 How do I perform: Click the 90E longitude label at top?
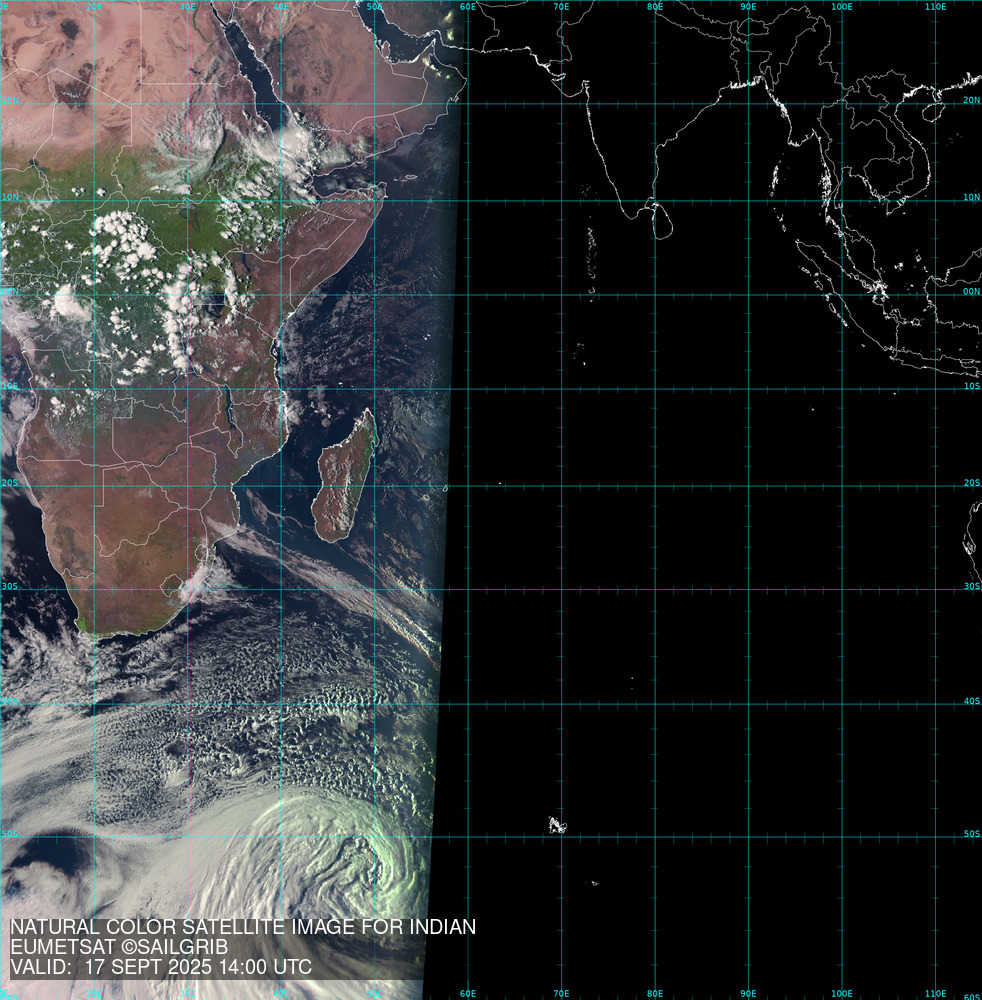[748, 7]
